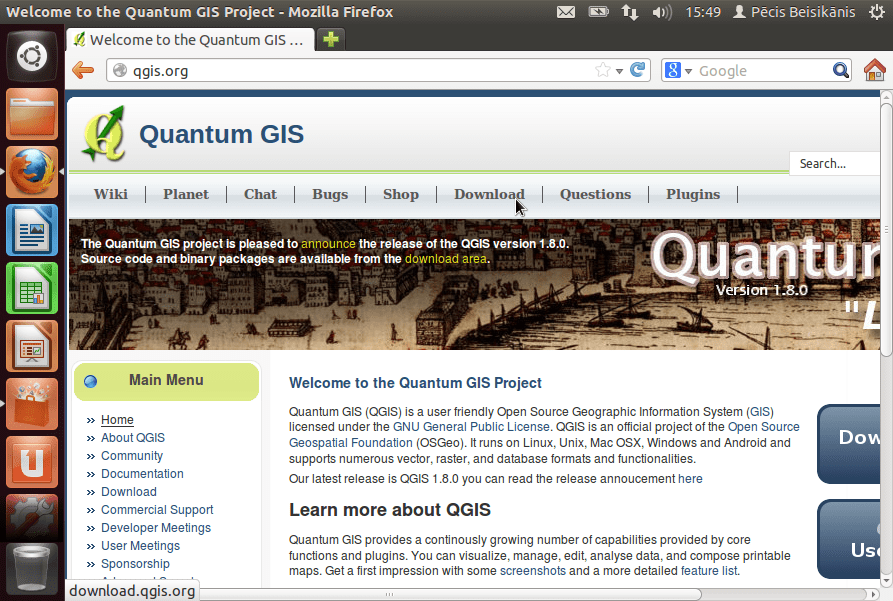Open the session power gear menu
The width and height of the screenshot is (893, 601).
point(877,12)
